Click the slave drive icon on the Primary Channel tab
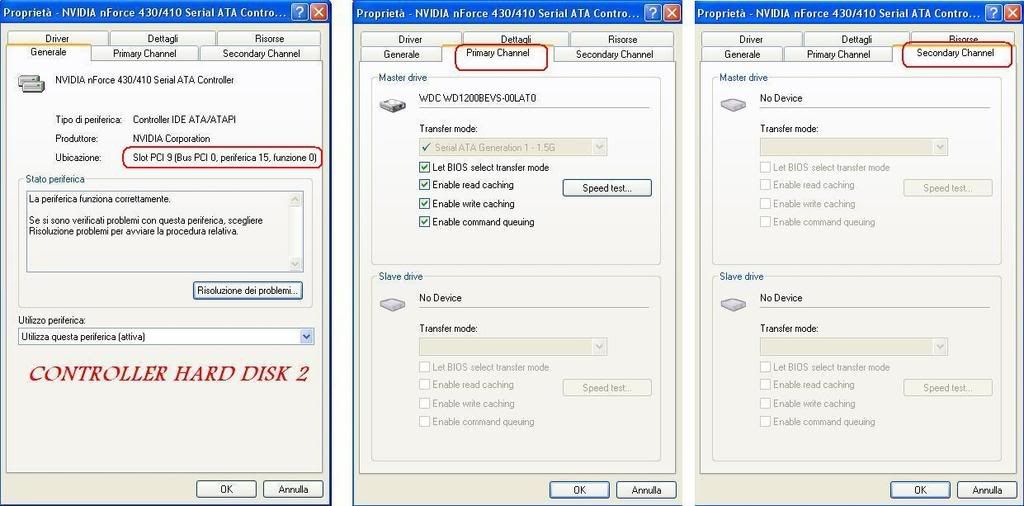Viewport: 1024px width, 506px height. (392, 304)
